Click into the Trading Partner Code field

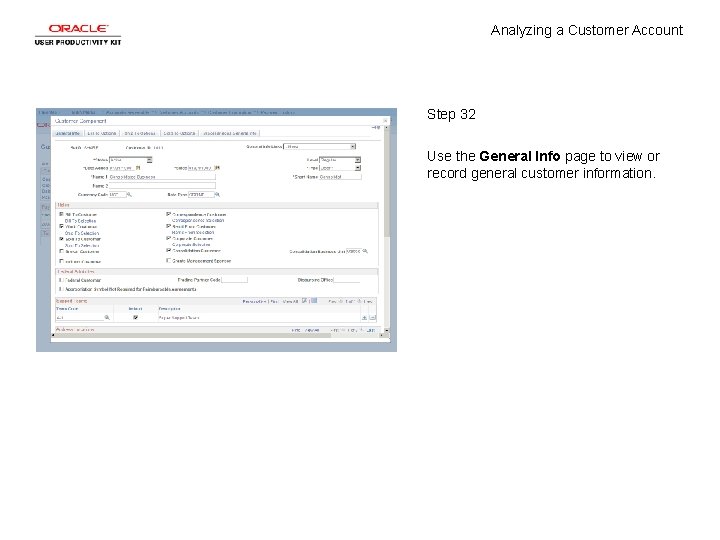coord(234,280)
